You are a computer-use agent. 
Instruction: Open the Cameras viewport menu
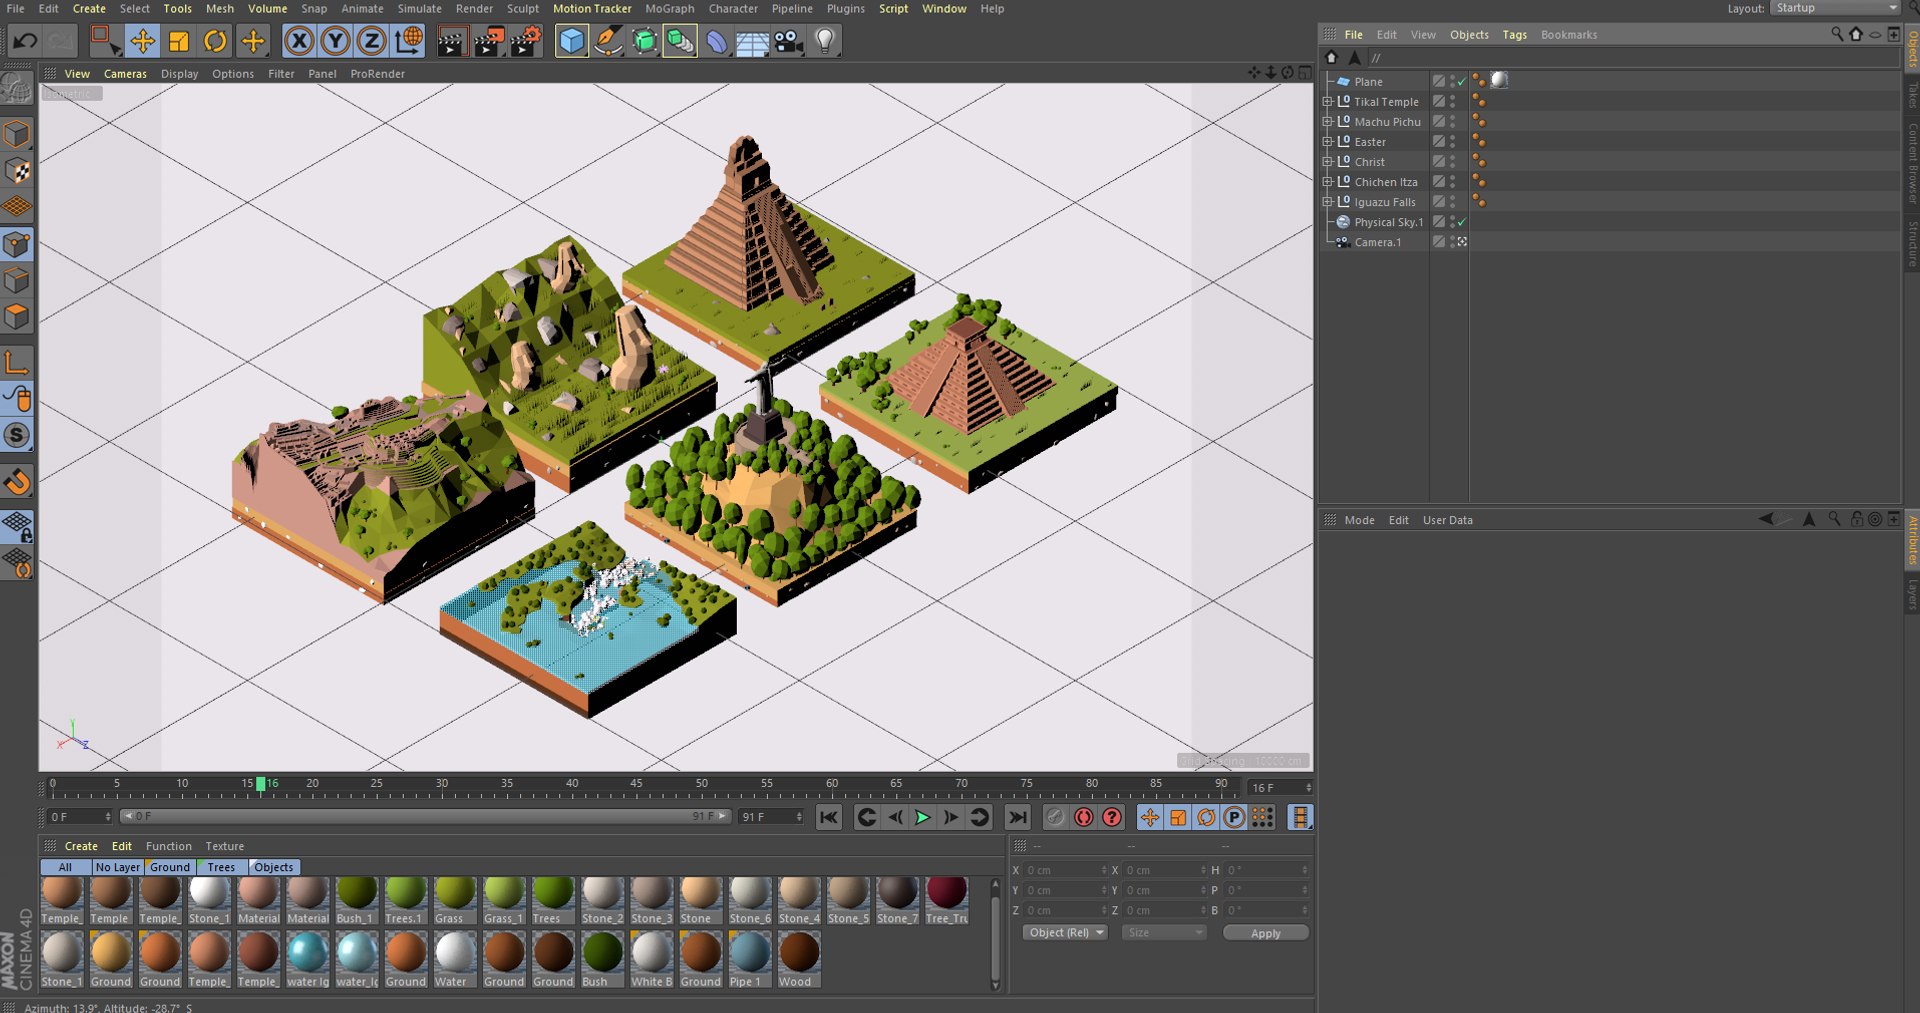(x=125, y=73)
